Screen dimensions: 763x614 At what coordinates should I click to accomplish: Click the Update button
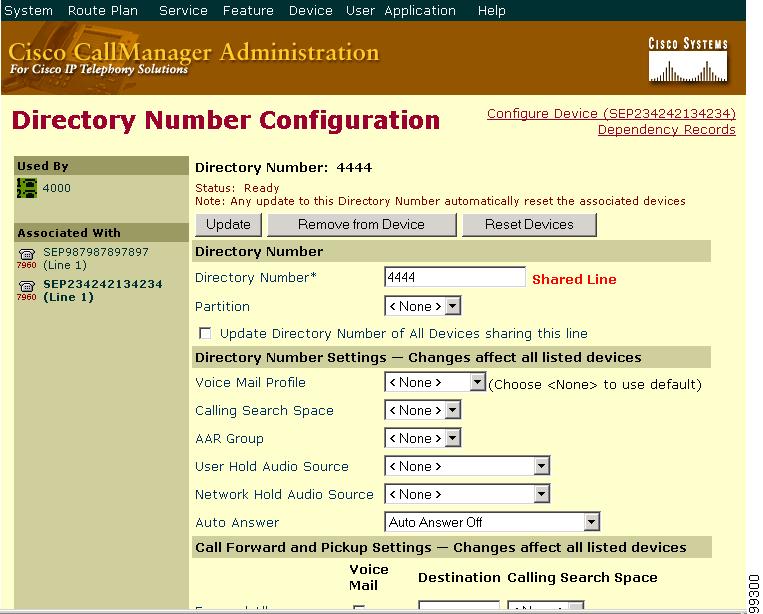click(228, 225)
